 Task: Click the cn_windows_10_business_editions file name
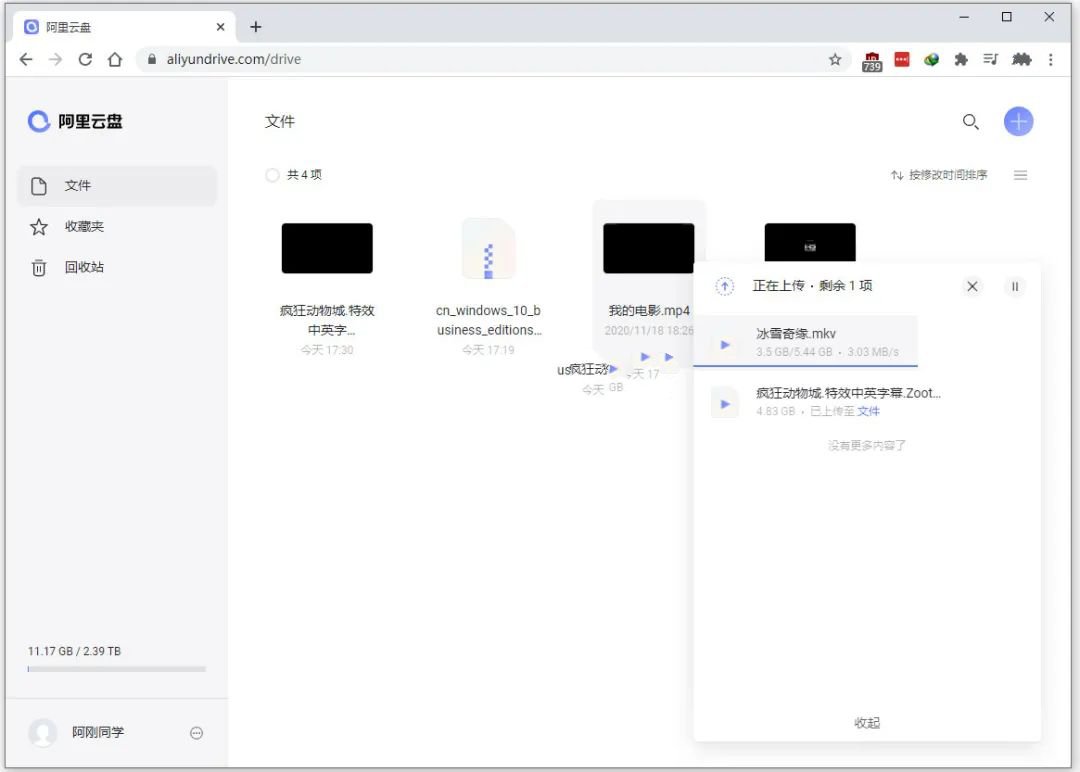pos(488,320)
